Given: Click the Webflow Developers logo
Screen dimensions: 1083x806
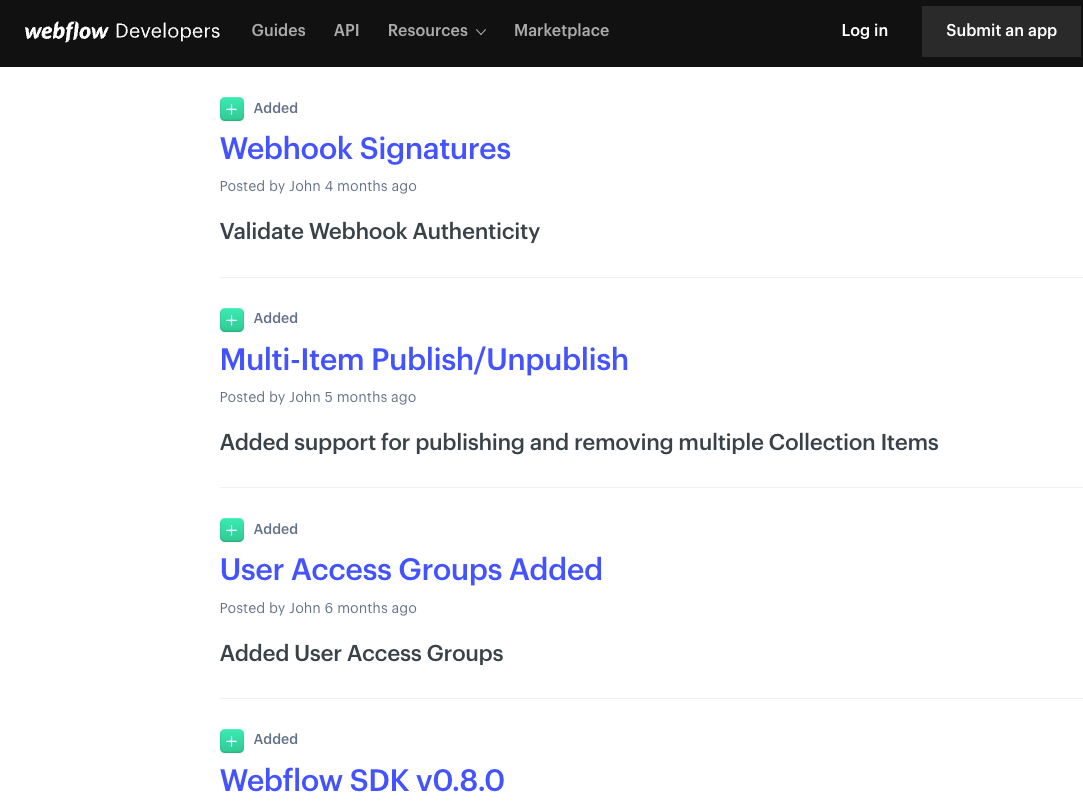Looking at the screenshot, I should [x=120, y=31].
